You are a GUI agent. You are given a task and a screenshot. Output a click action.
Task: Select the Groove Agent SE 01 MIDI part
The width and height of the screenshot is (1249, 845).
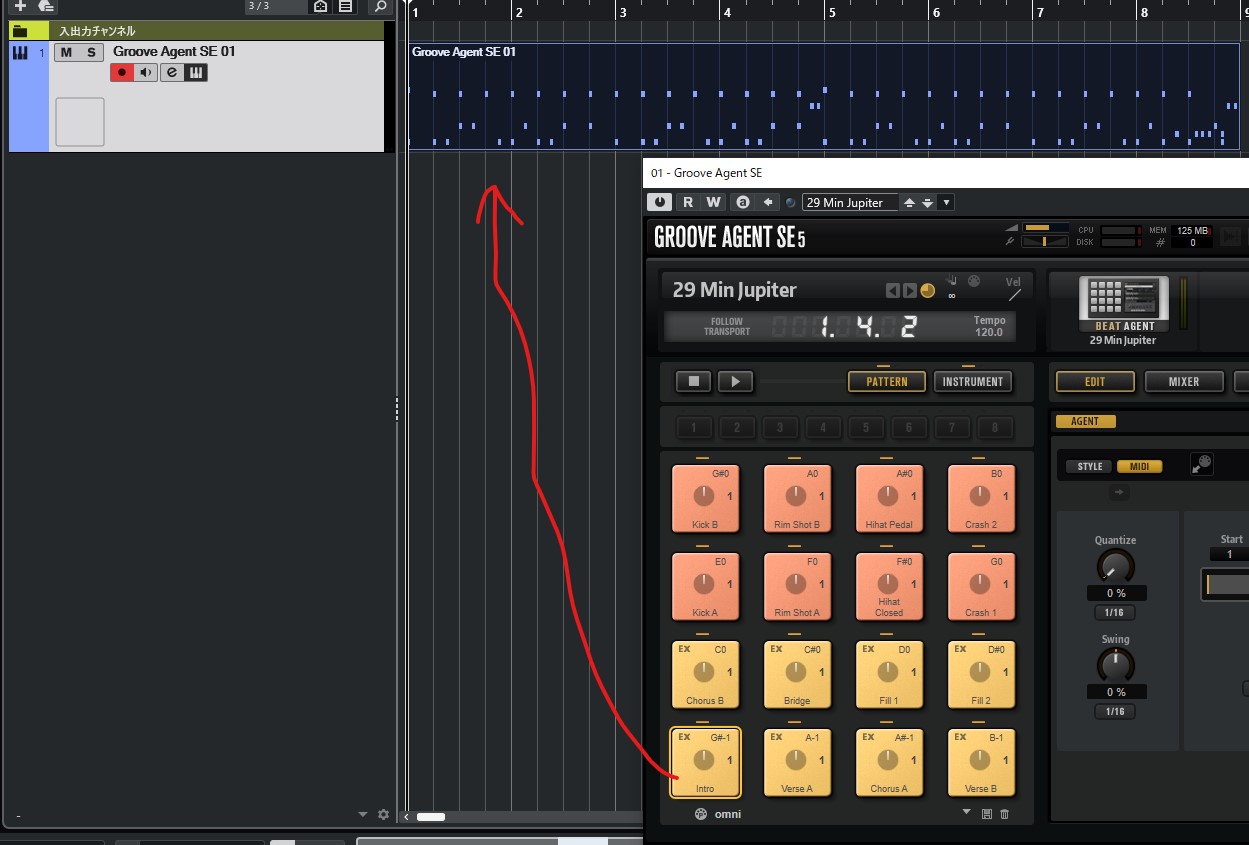pyautogui.click(x=824, y=96)
